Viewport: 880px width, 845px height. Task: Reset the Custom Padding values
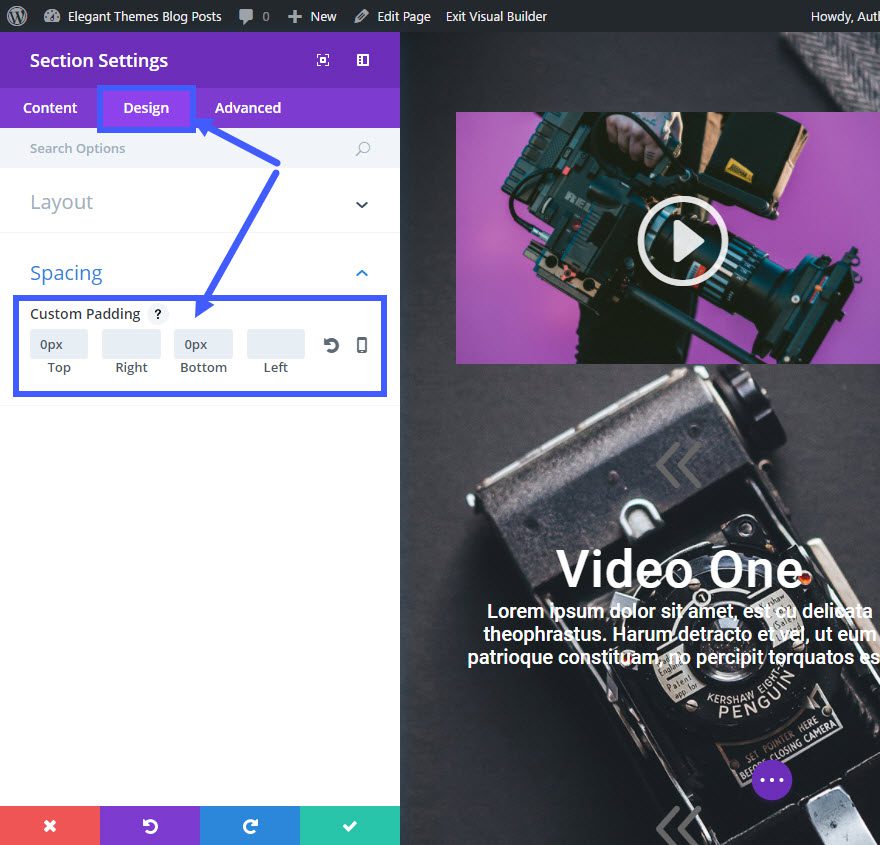click(330, 344)
